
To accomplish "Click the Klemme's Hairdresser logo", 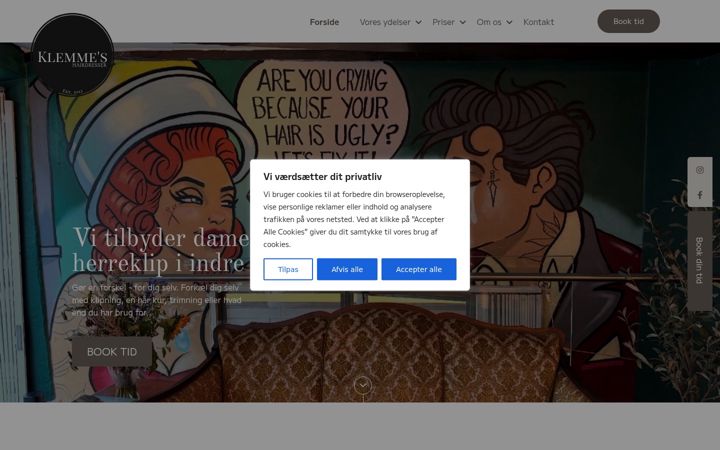I will click(73, 54).
